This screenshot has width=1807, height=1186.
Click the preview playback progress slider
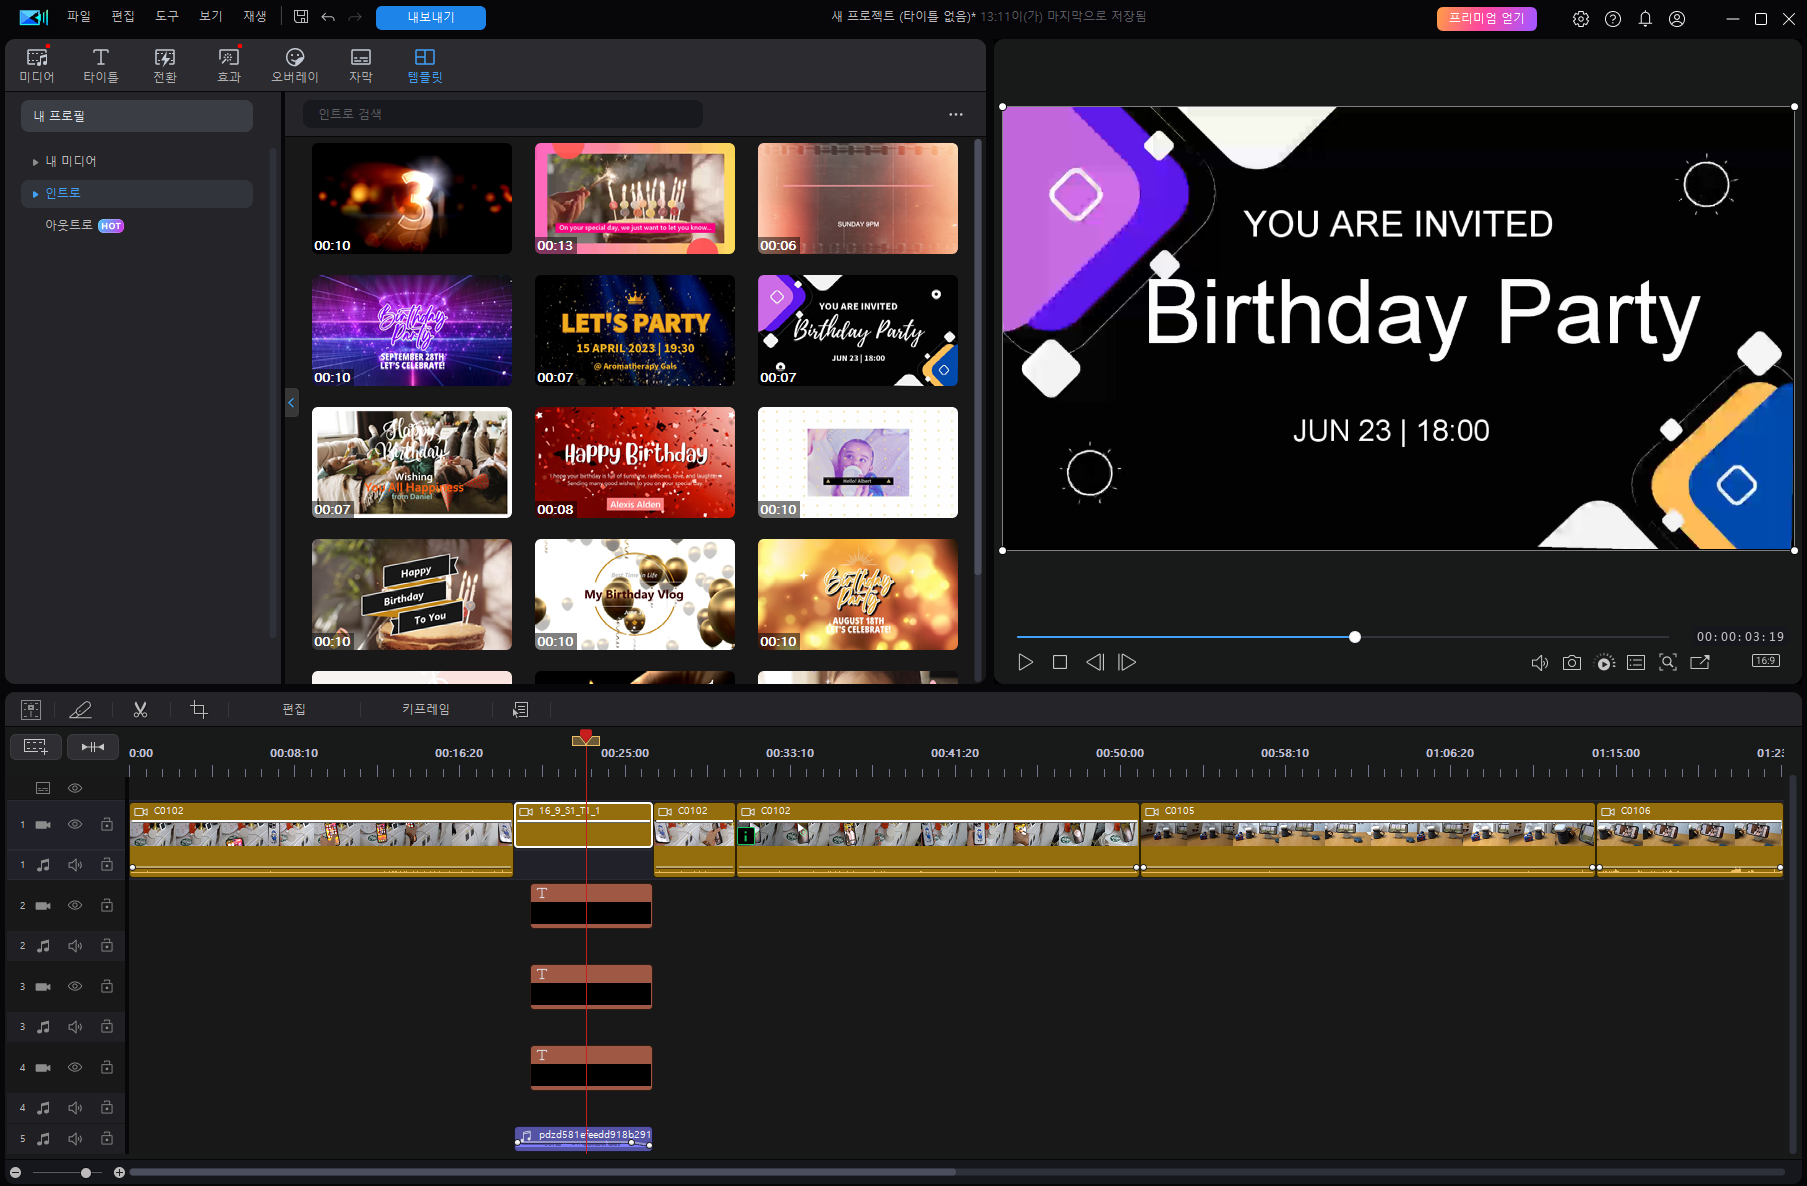(x=1343, y=637)
